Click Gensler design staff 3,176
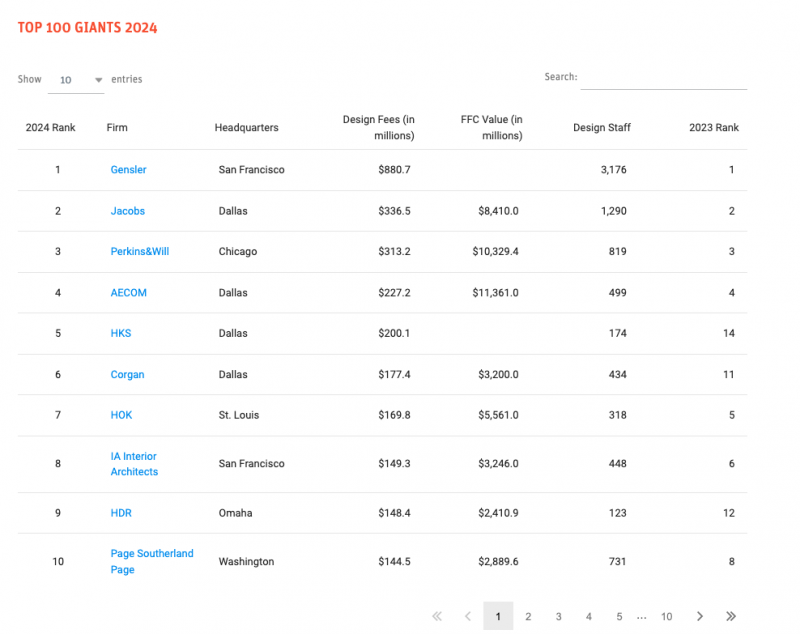 click(613, 170)
